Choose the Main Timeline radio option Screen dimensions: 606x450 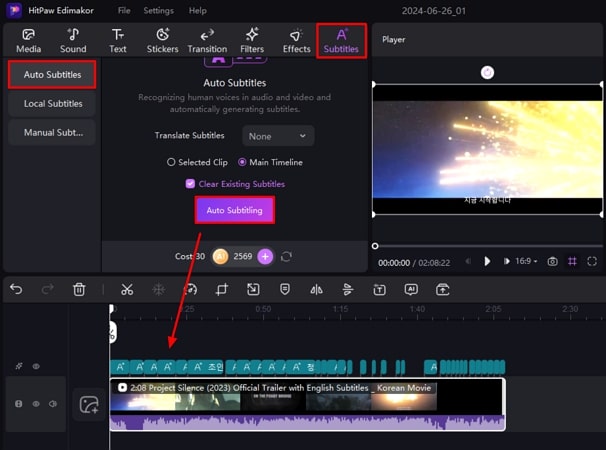[270, 162]
